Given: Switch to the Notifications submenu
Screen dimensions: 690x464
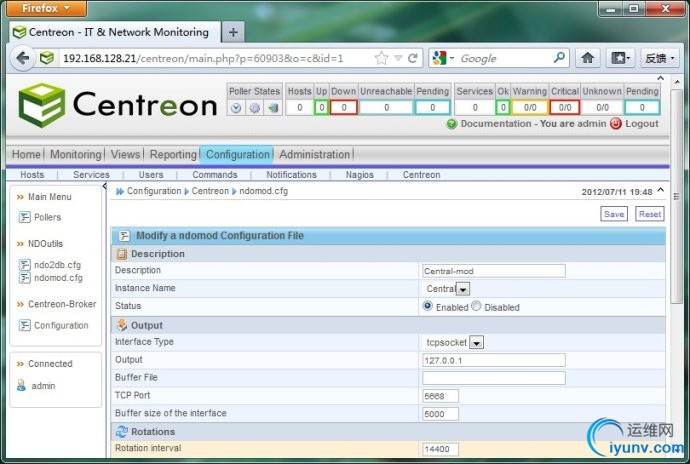Looking at the screenshot, I should [x=291, y=175].
